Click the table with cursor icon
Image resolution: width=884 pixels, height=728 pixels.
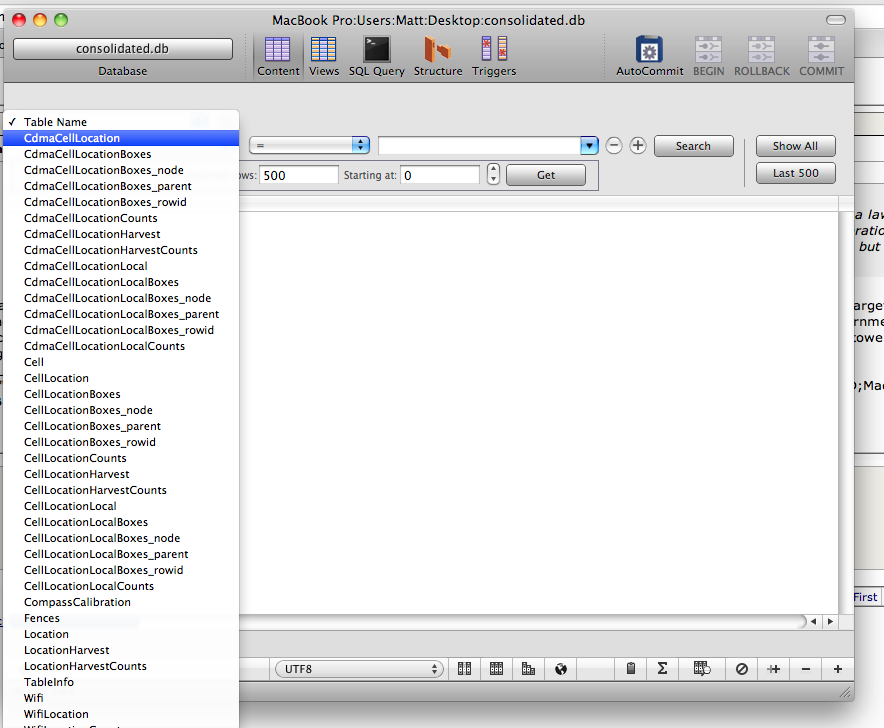702,669
